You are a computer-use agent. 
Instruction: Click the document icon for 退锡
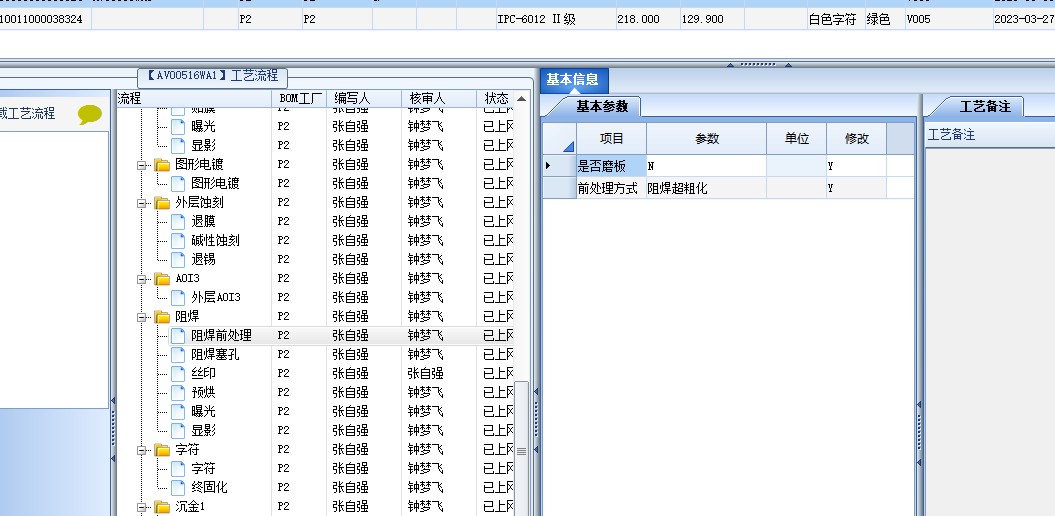click(x=178, y=260)
